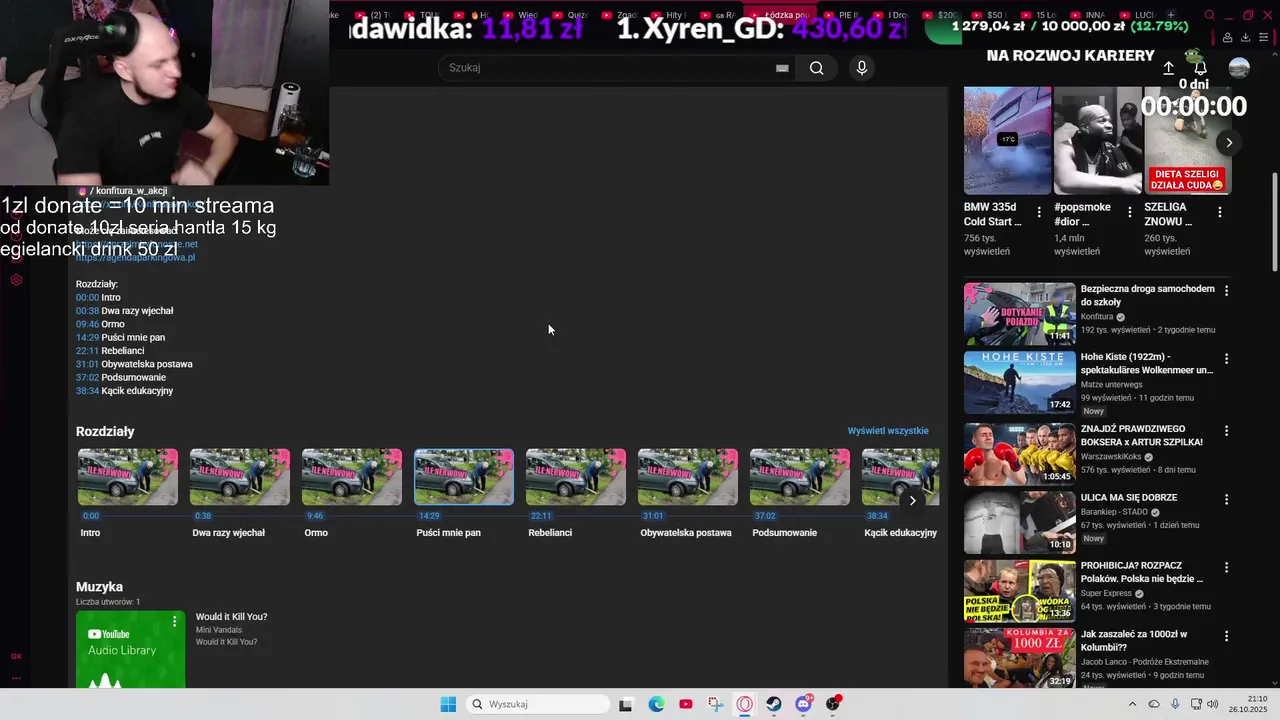This screenshot has height=720, width=1280.
Task: Jump to 22:11 Rebelianci timestamp link
Action: pyautogui.click(x=87, y=351)
